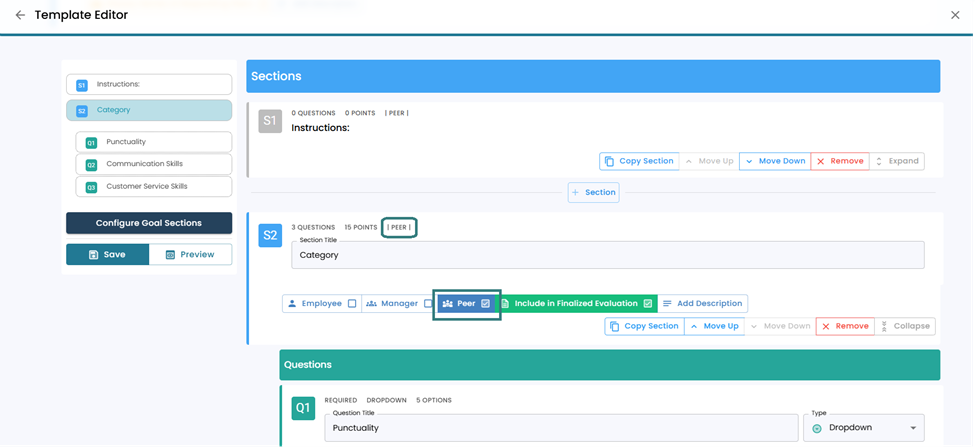Viewport: 975px width, 448px height.
Task: Click Configure Goal Sections button
Action: [x=149, y=223]
